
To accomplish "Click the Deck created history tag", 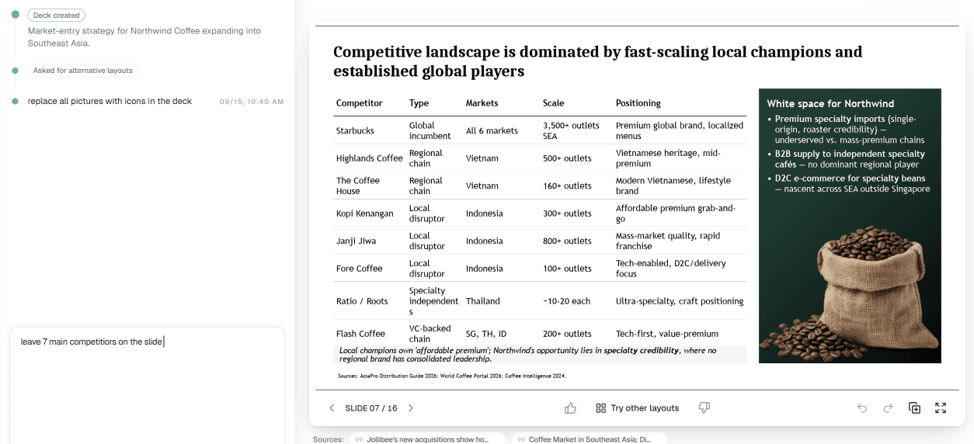I will click(56, 15).
